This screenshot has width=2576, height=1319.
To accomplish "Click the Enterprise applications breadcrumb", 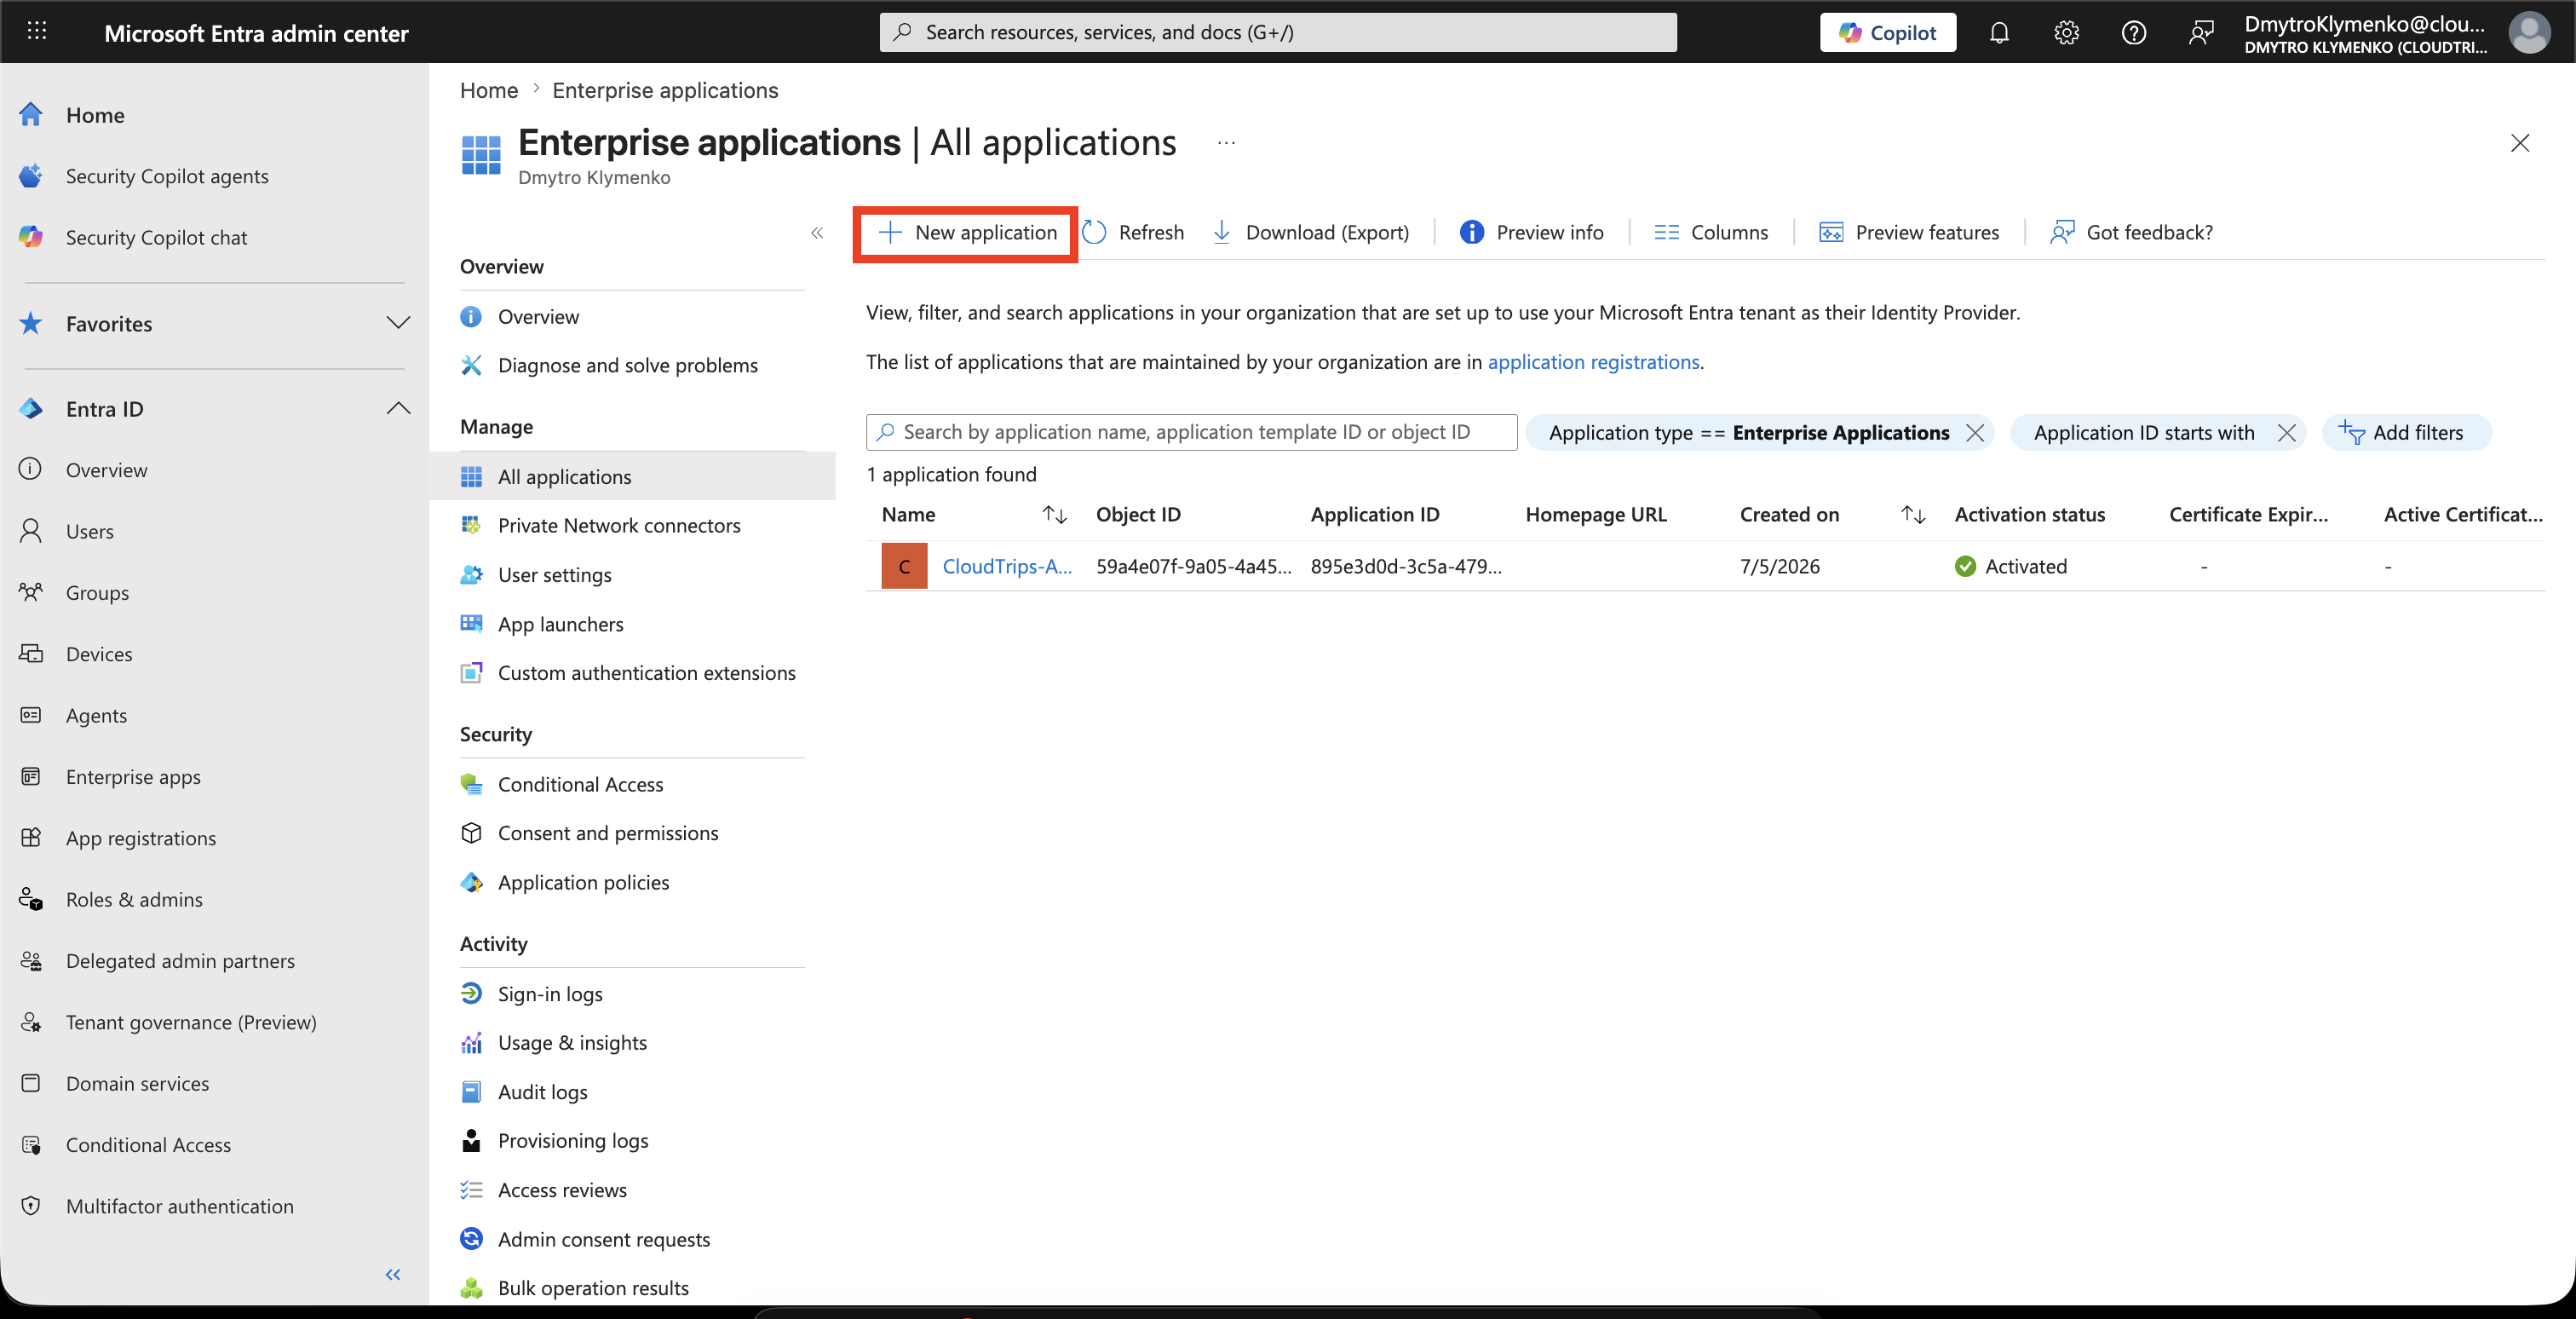I will [x=665, y=90].
